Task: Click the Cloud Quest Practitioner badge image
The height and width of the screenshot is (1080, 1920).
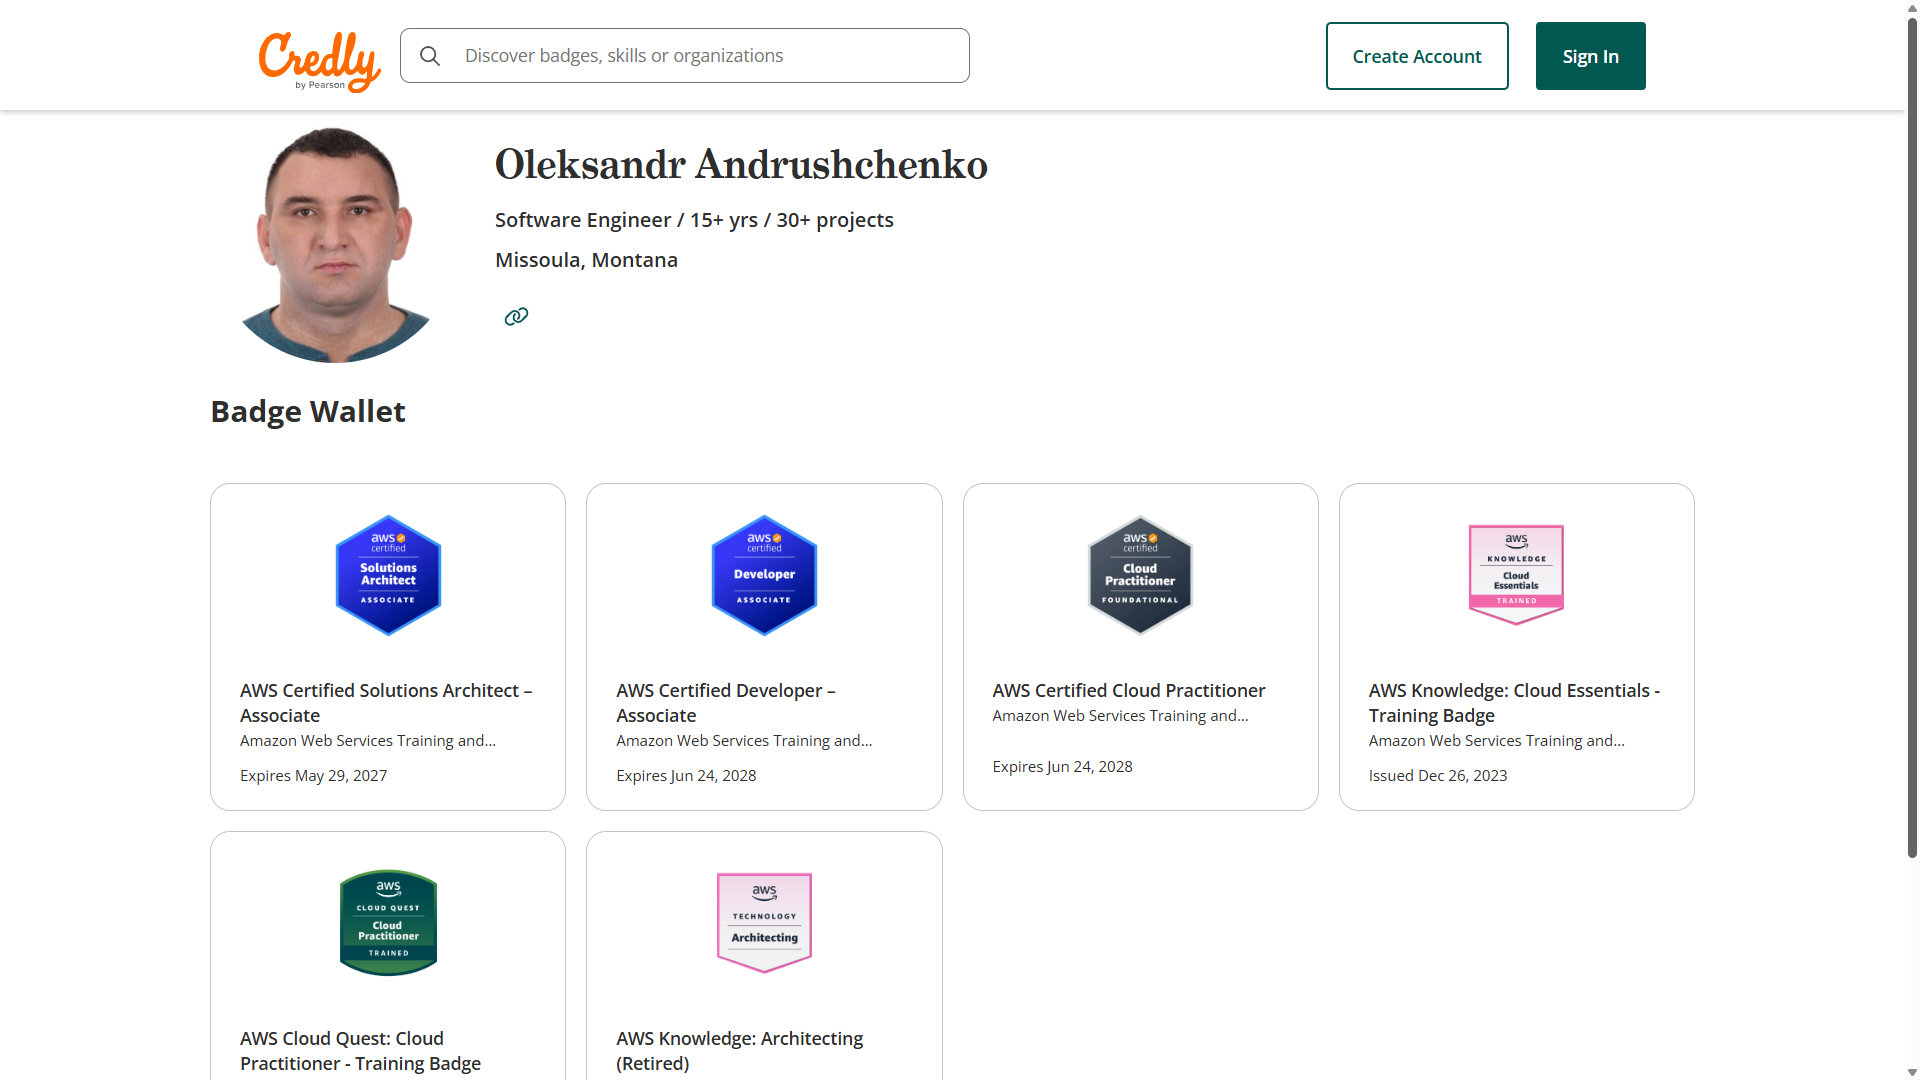Action: click(x=388, y=922)
